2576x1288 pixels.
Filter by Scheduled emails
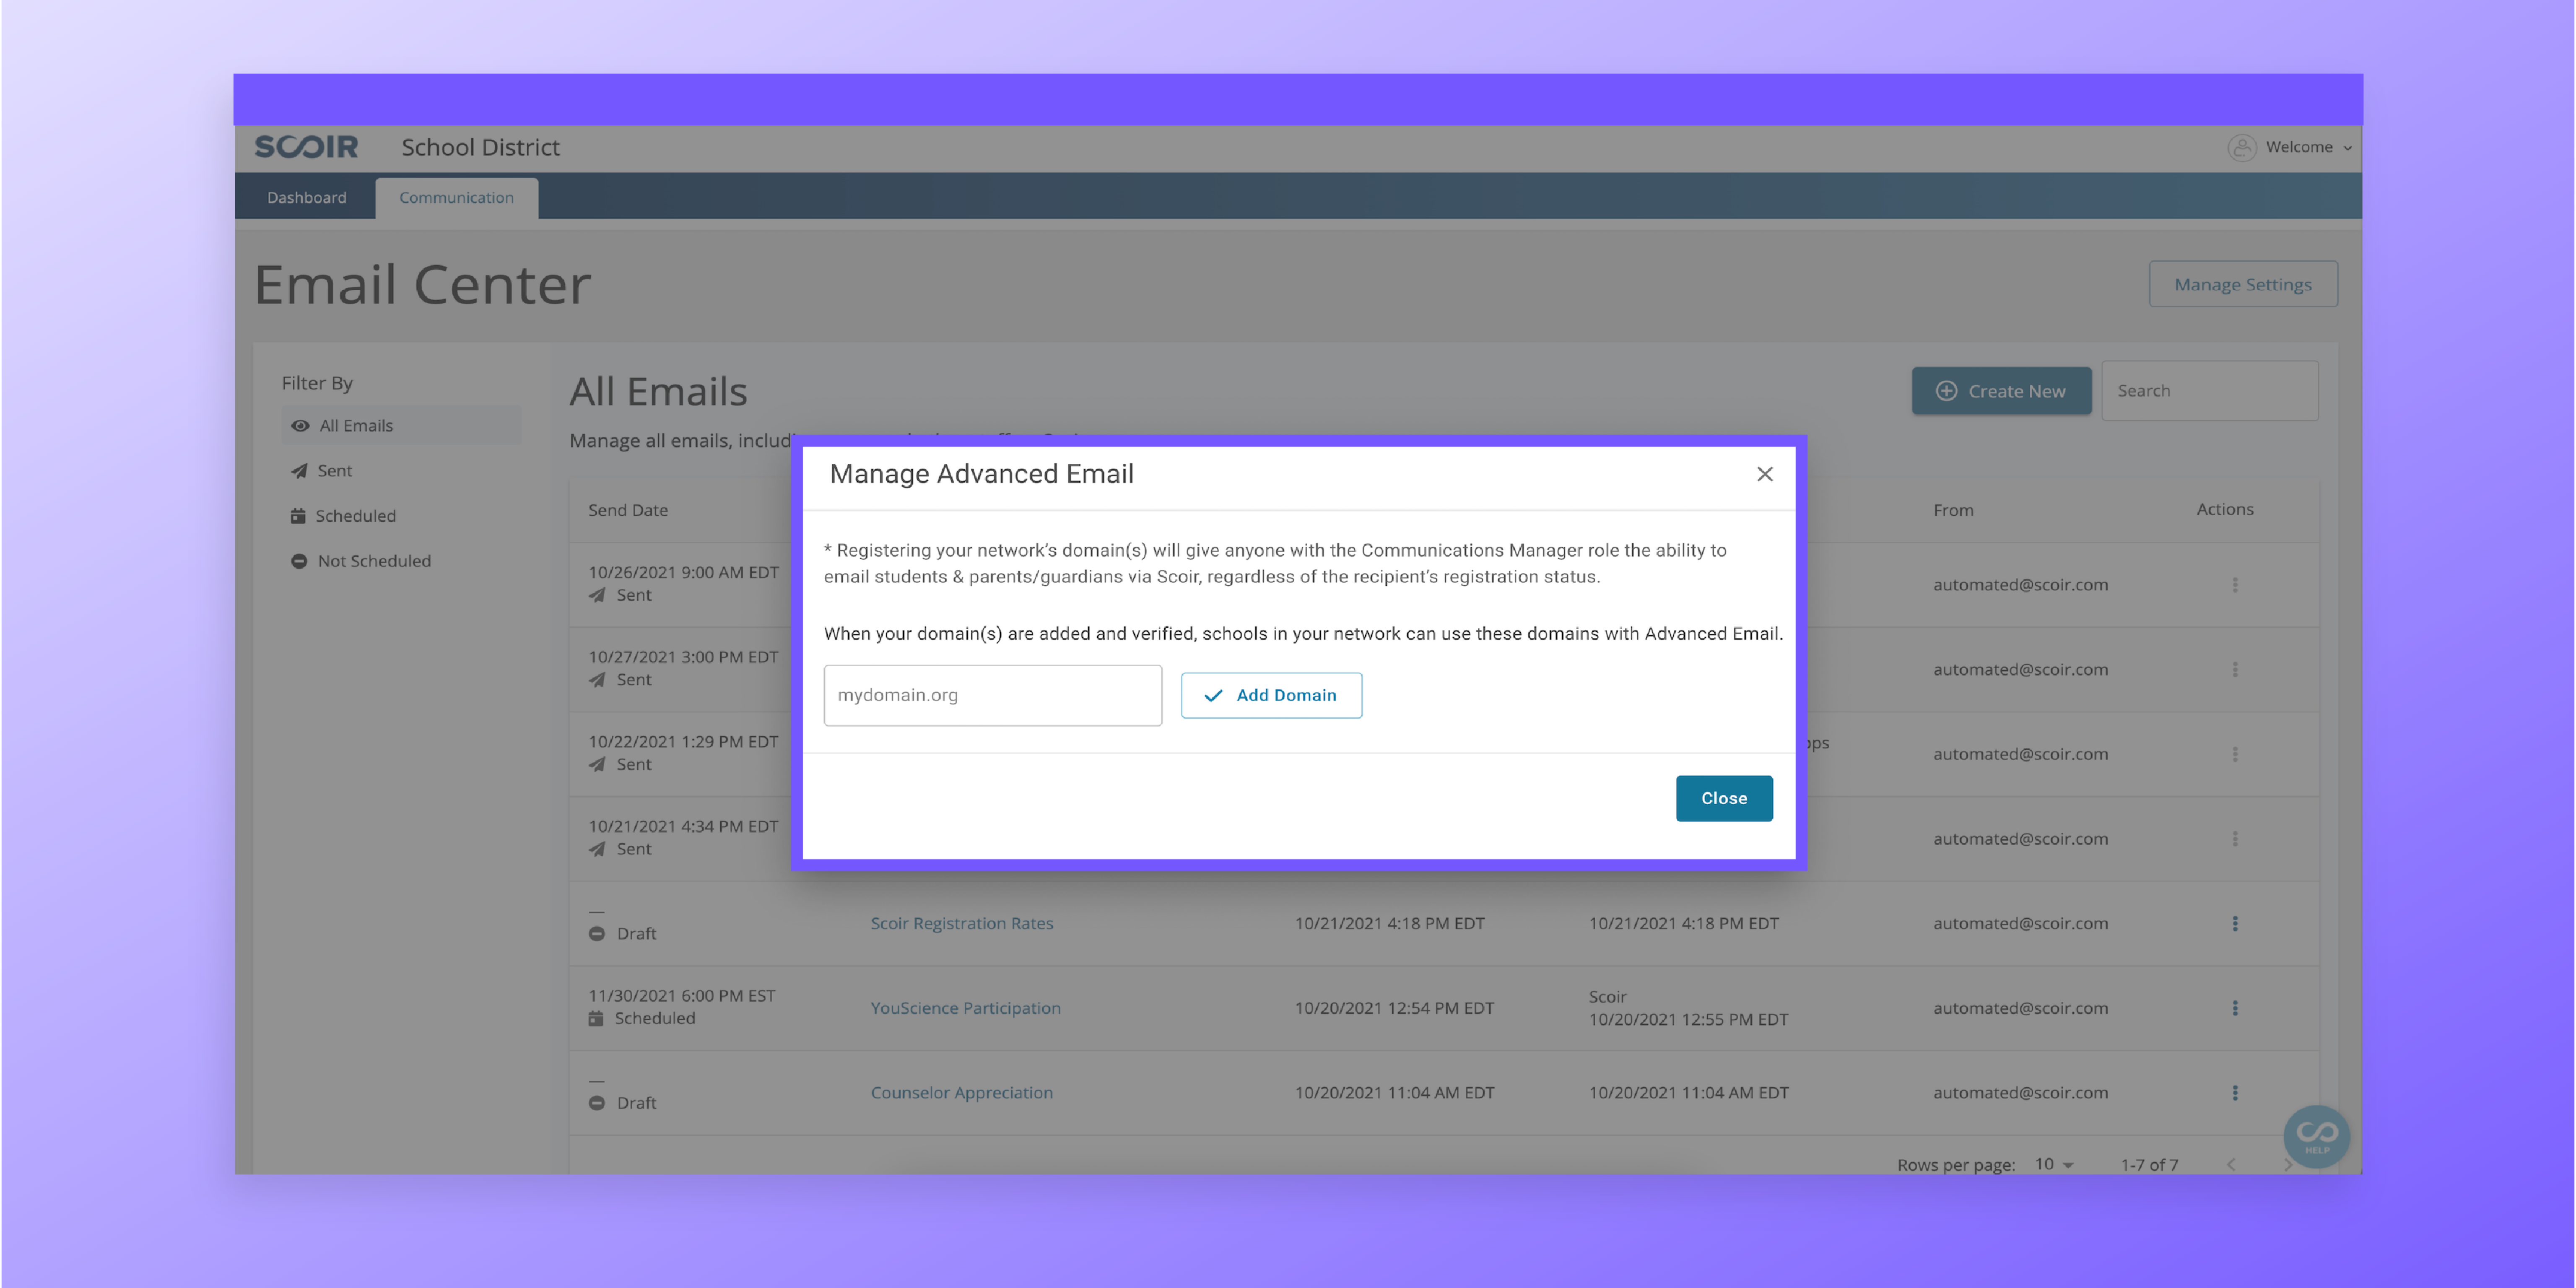pos(355,516)
